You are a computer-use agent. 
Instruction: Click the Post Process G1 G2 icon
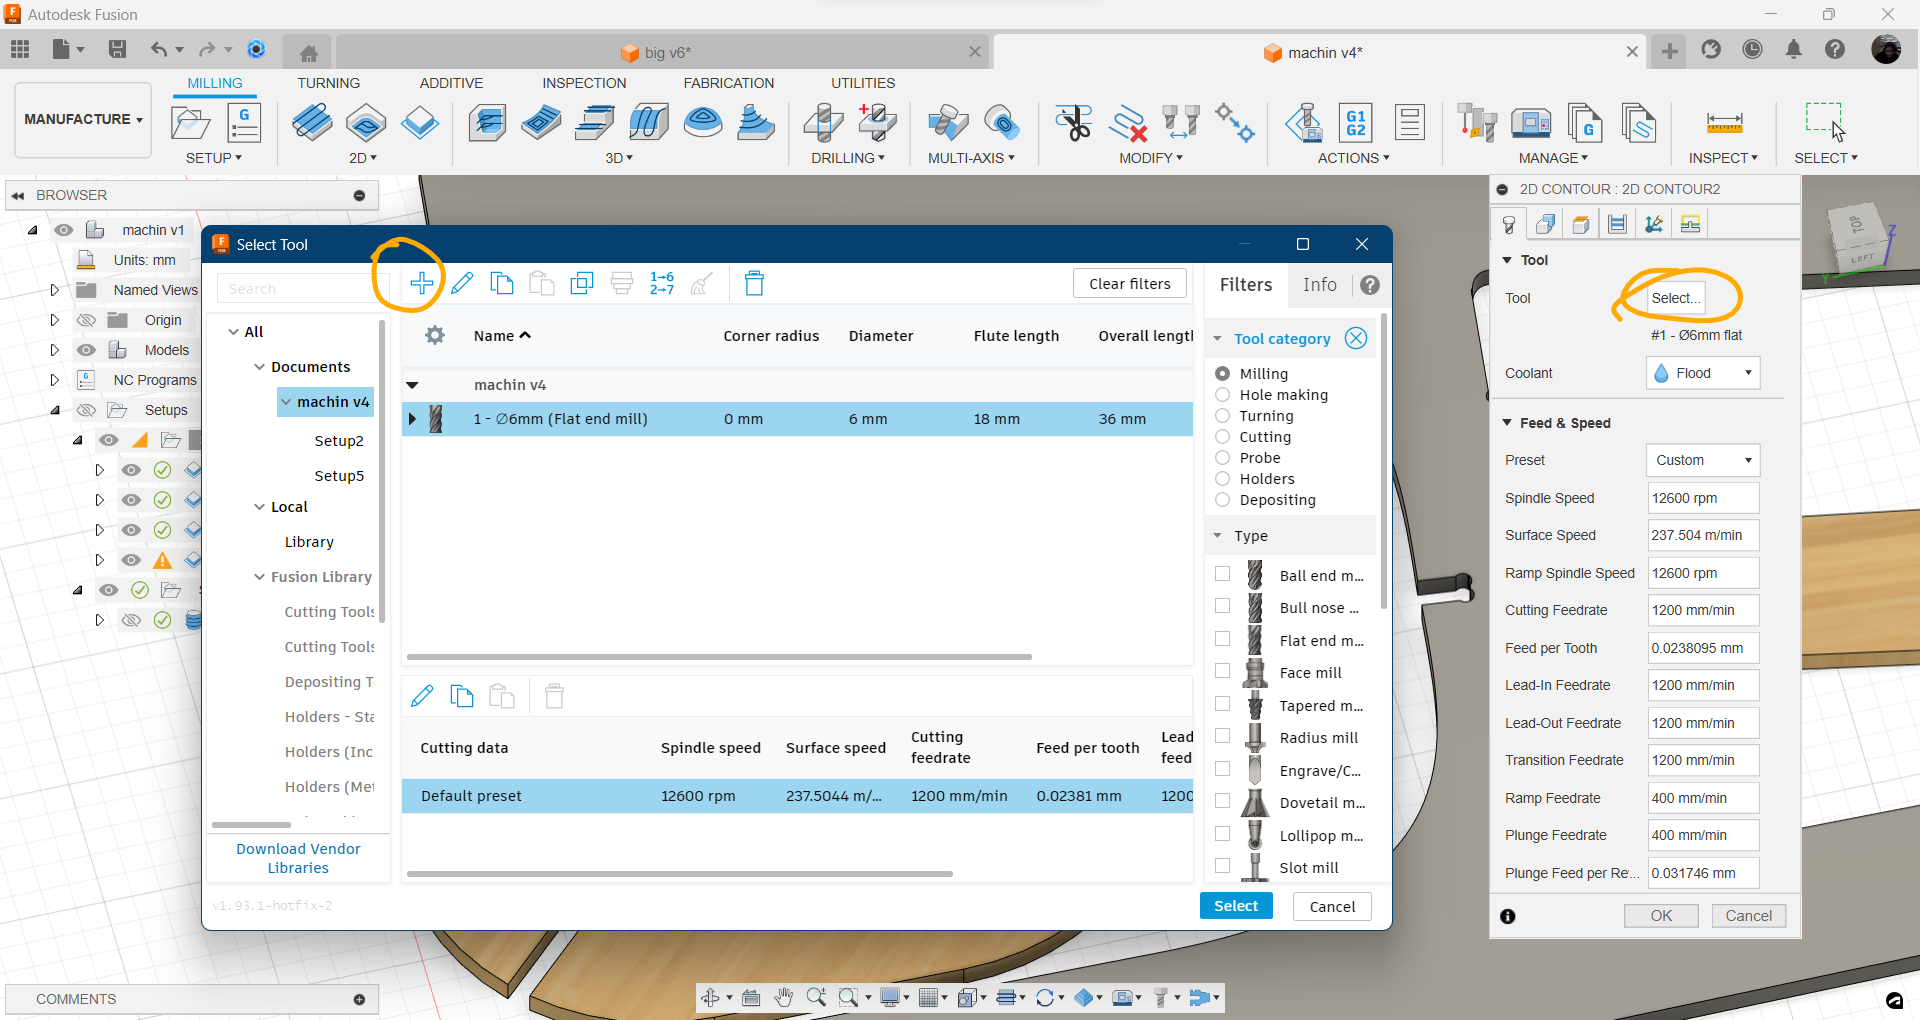[x=1356, y=123]
